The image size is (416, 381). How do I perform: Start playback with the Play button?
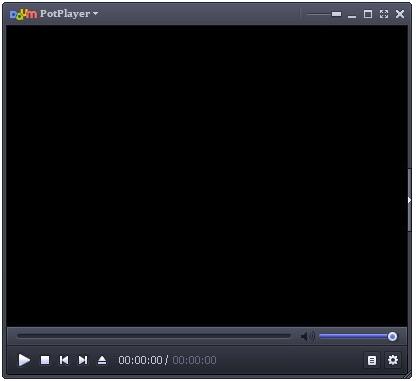24,360
